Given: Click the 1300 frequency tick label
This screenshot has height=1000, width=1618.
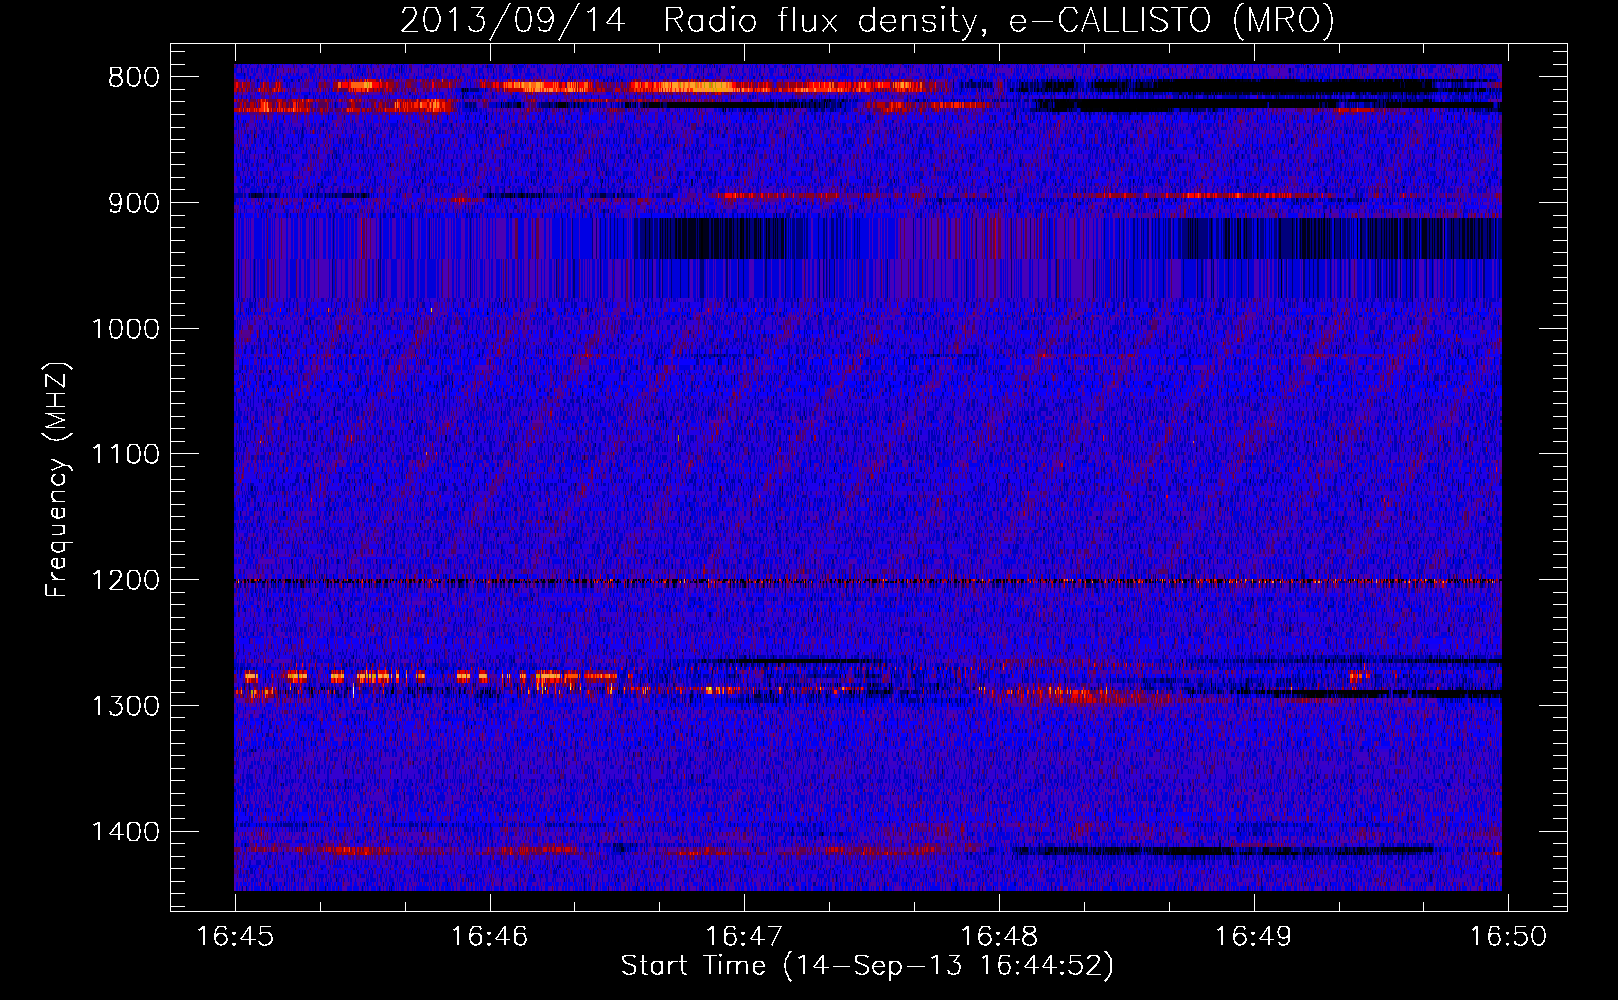Looking at the screenshot, I should click(x=125, y=706).
